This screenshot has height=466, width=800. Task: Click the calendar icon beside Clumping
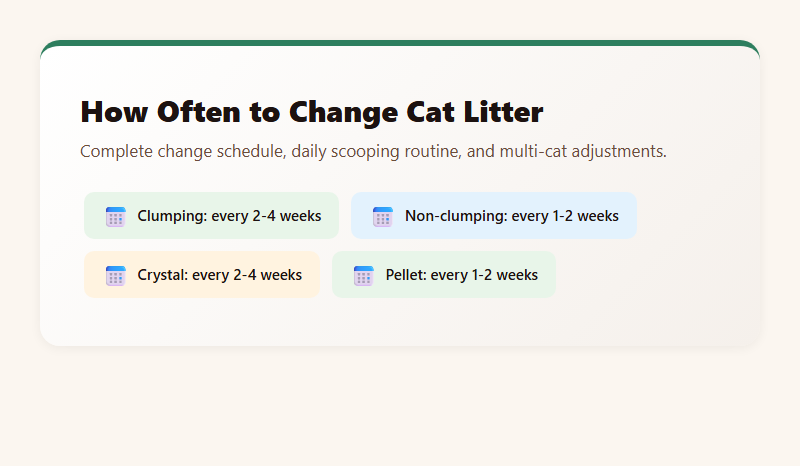[x=115, y=216]
